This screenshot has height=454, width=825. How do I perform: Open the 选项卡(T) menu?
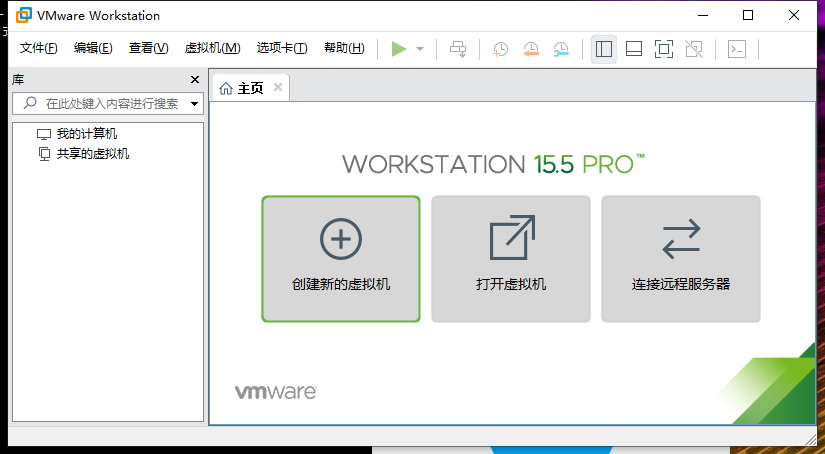[x=282, y=48]
